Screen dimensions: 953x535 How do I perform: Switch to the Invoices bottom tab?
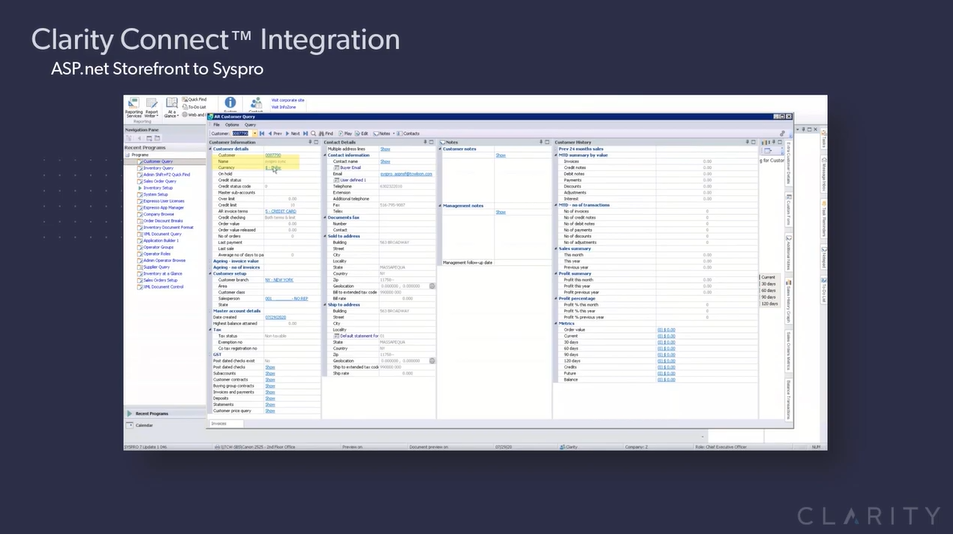[226, 423]
